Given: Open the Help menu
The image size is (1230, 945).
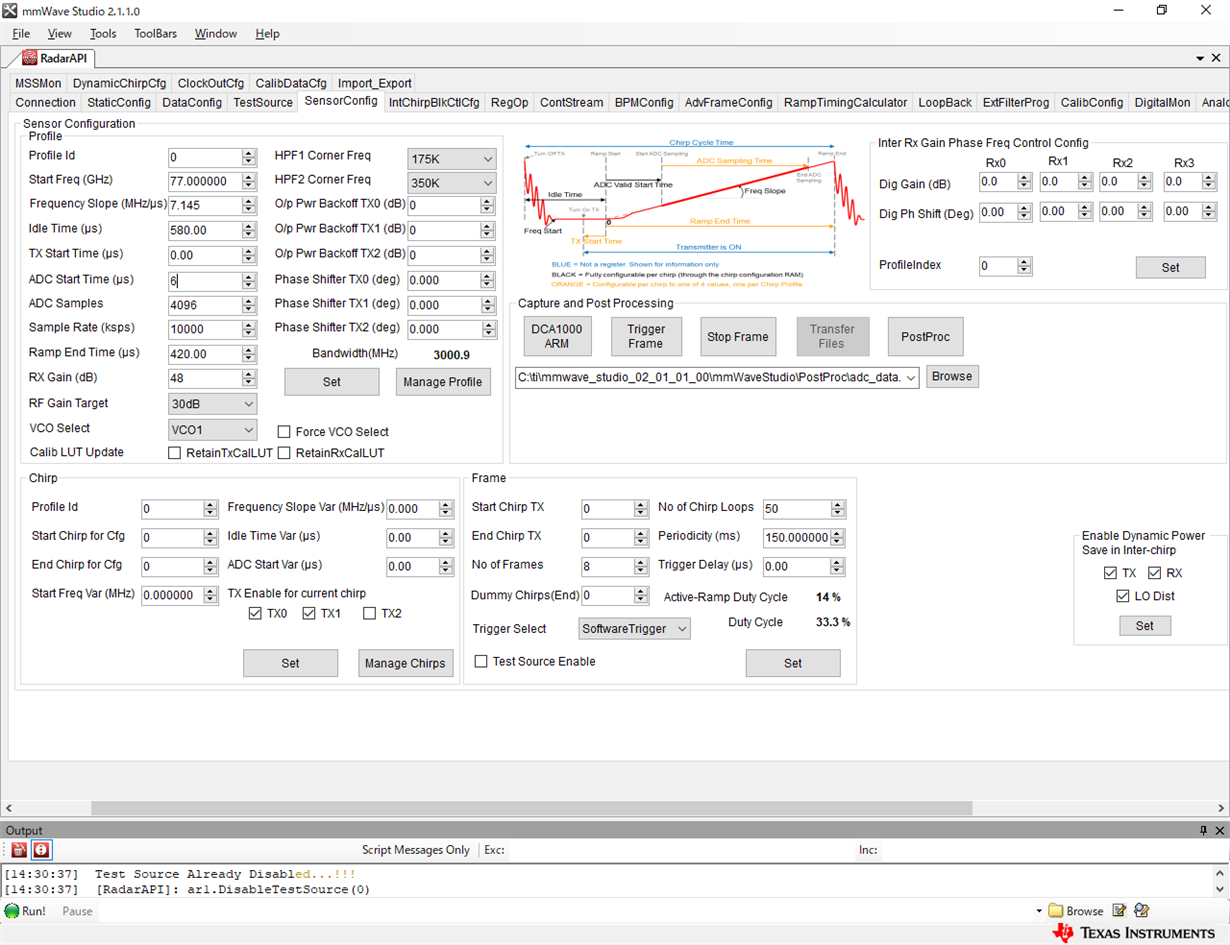Looking at the screenshot, I should pyautogui.click(x=267, y=33).
